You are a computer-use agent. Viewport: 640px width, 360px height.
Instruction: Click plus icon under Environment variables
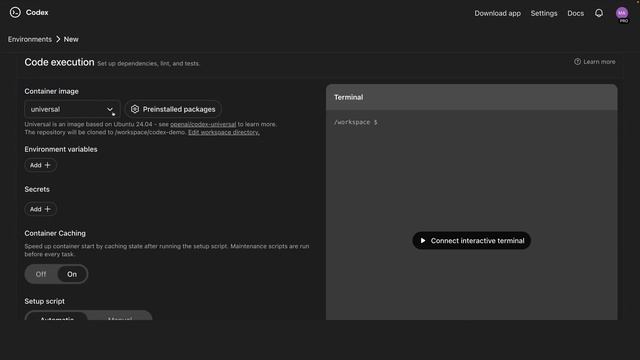click(47, 165)
